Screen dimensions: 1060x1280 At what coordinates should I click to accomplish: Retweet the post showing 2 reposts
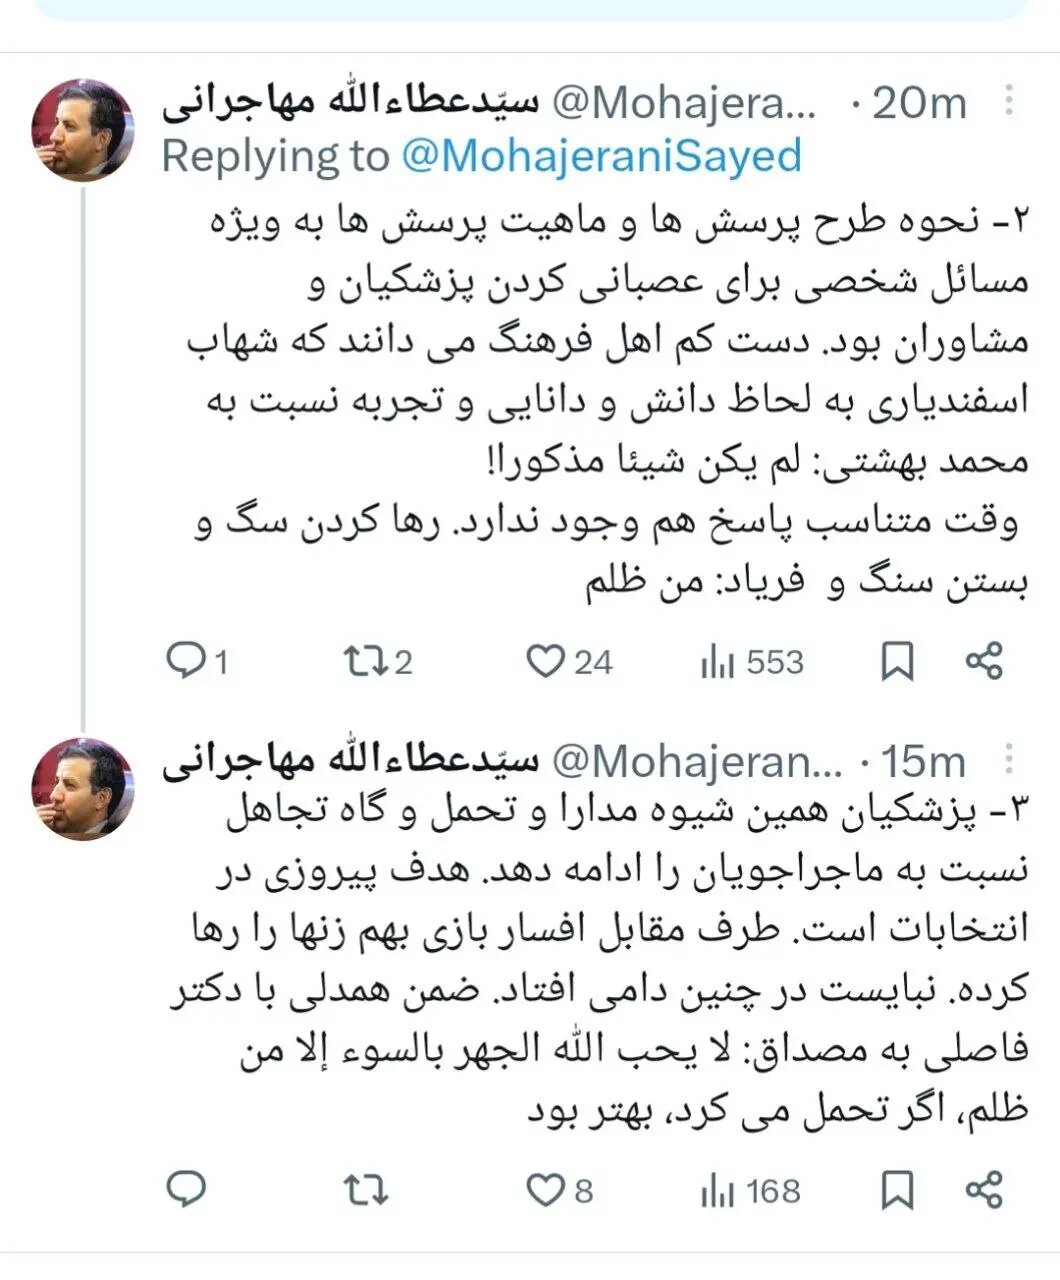pos(366,660)
